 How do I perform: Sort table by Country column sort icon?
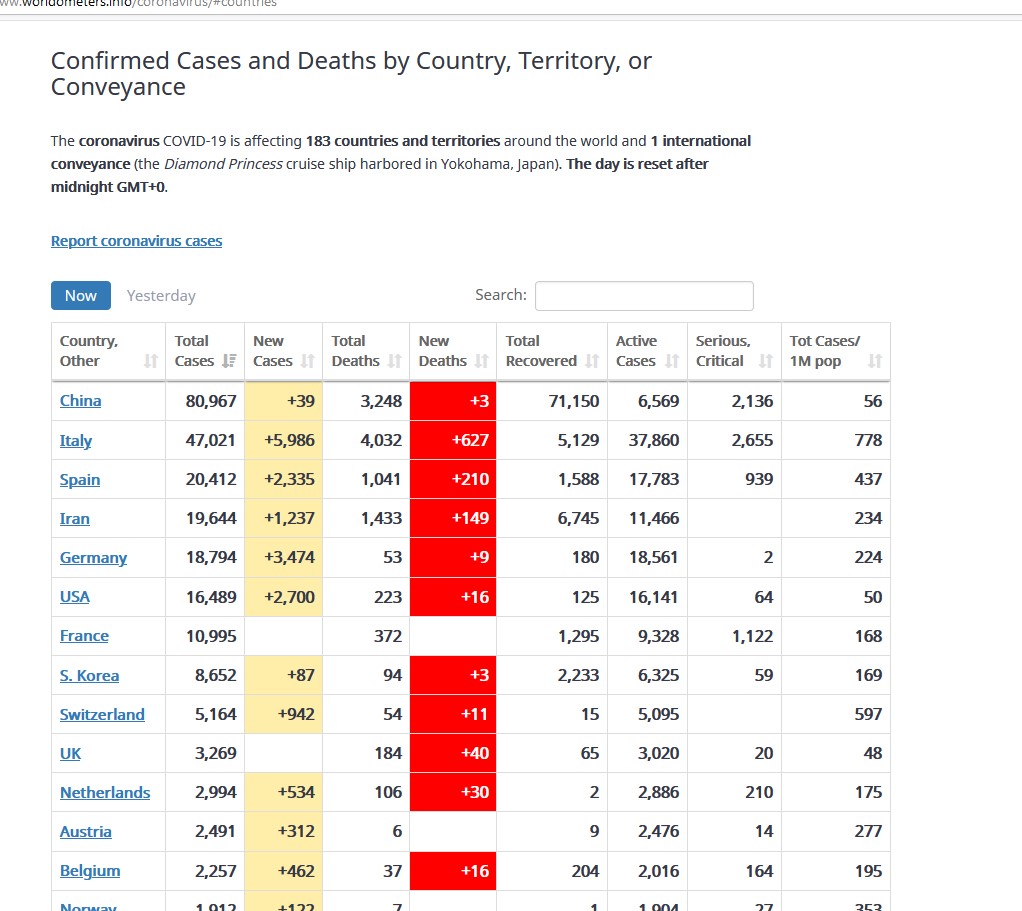click(151, 361)
